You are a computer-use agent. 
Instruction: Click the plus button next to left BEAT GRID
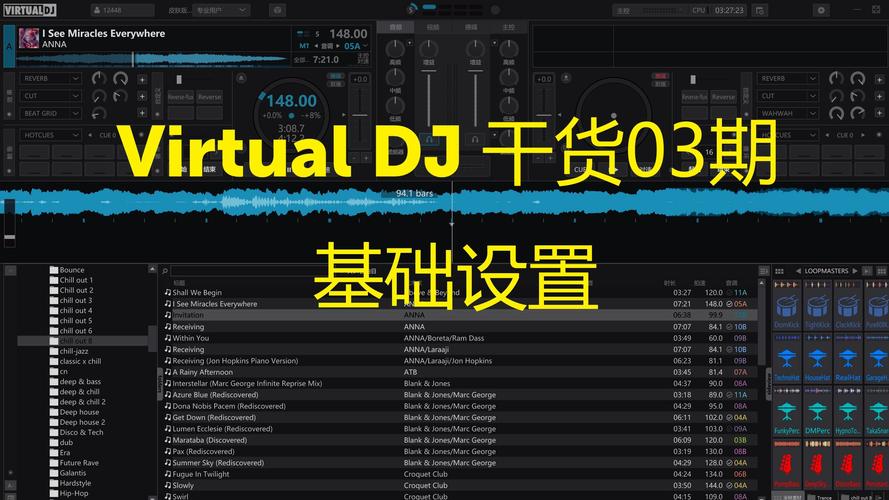(142, 113)
